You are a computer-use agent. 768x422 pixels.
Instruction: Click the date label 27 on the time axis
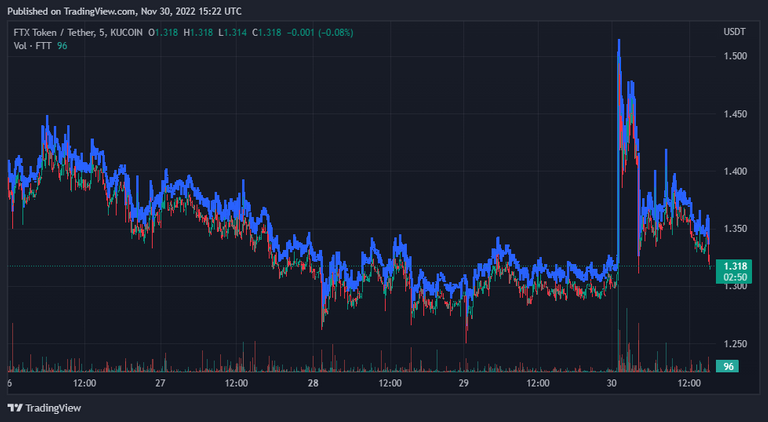[x=160, y=383]
